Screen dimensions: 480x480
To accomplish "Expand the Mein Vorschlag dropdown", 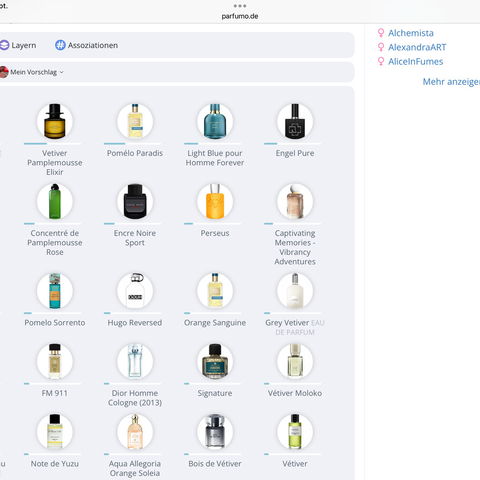I will [x=61, y=72].
